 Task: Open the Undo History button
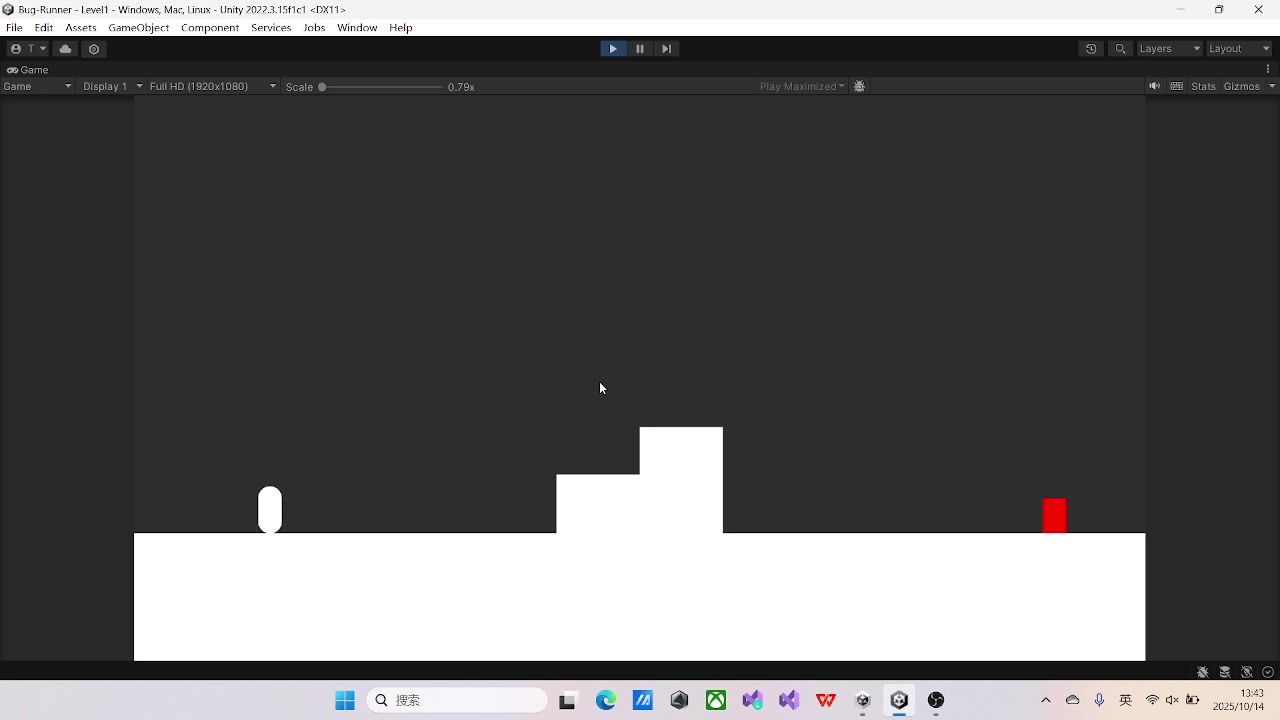point(1091,49)
